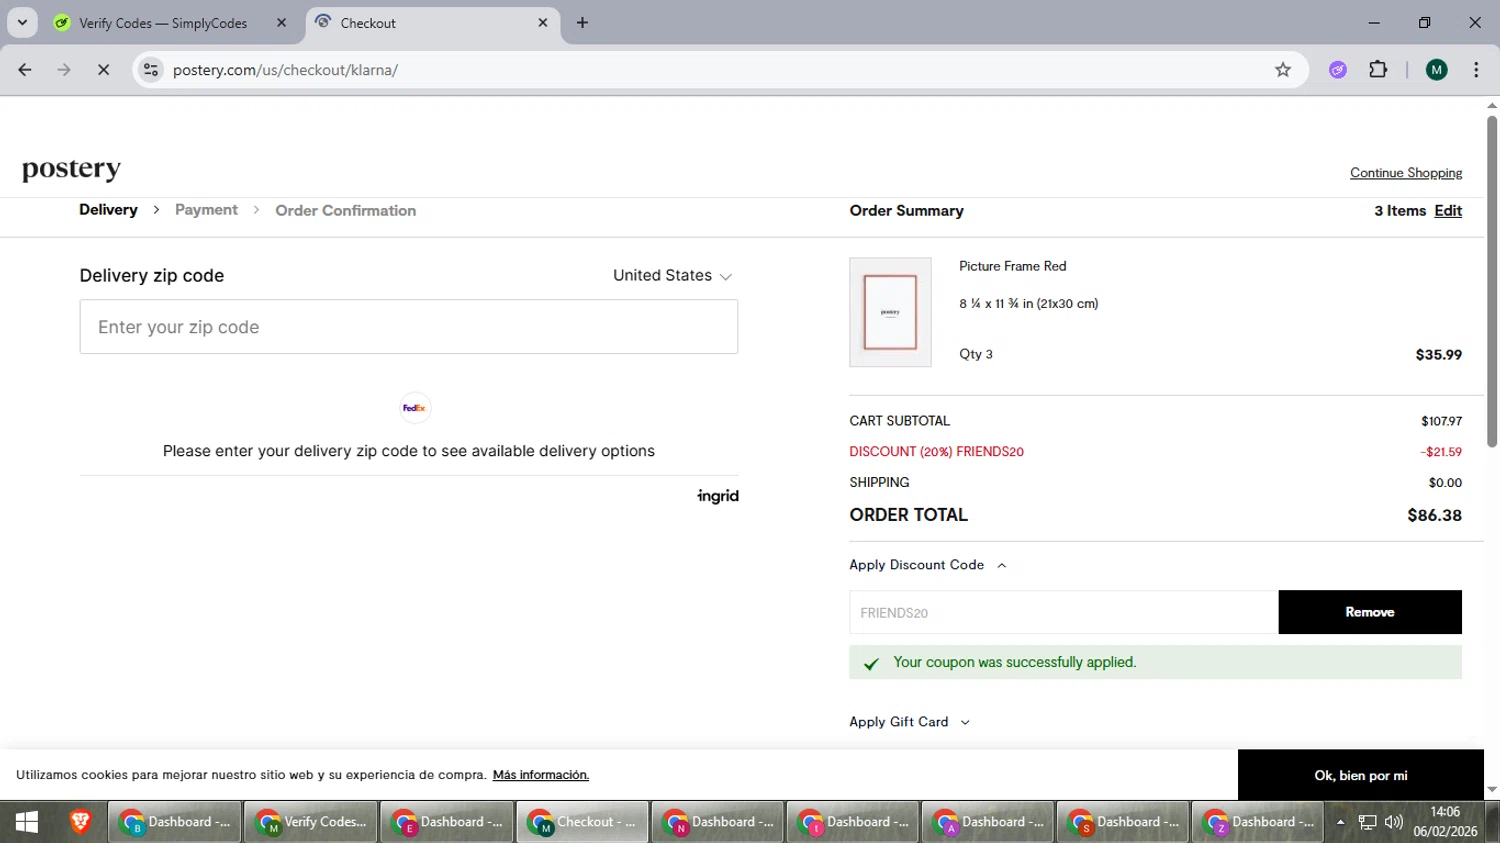Open a new browser tab

point(582,23)
